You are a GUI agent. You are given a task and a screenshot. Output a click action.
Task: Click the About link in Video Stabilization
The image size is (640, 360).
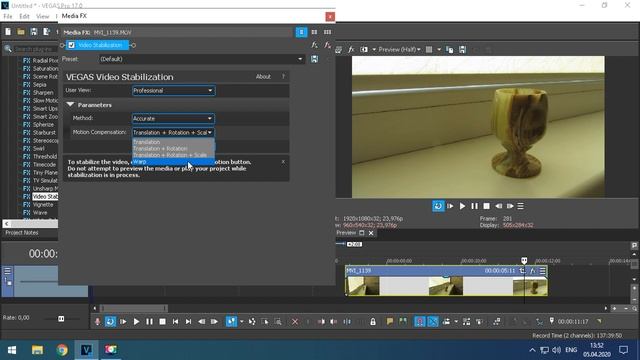click(263, 77)
